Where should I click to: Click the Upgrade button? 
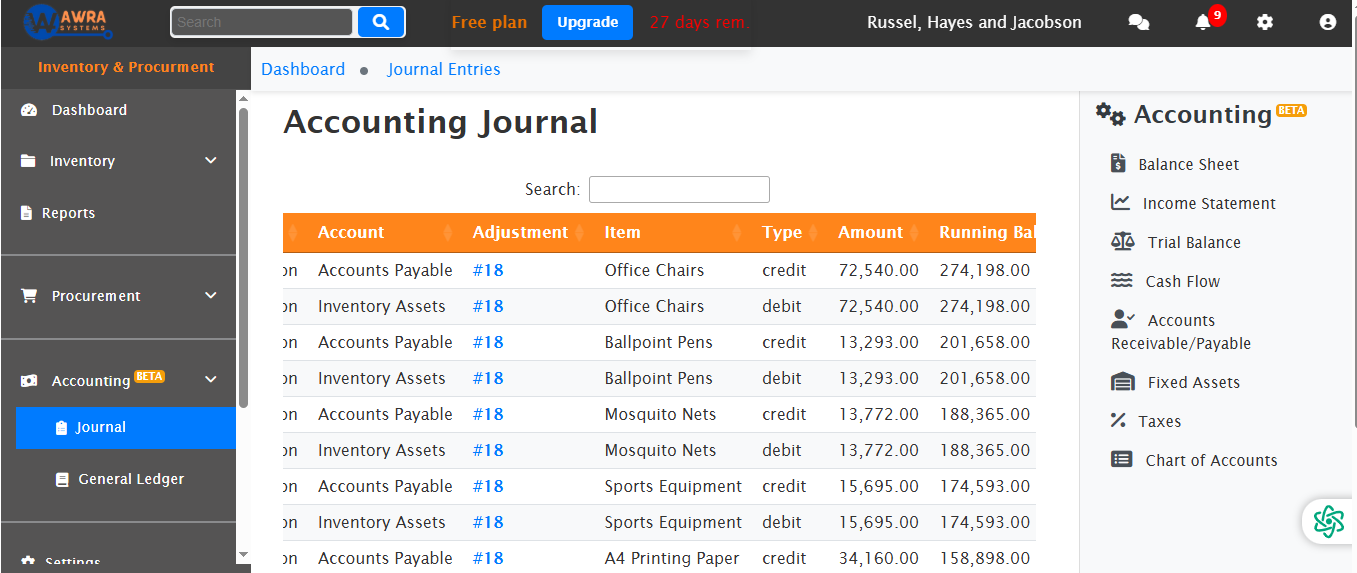(x=587, y=22)
